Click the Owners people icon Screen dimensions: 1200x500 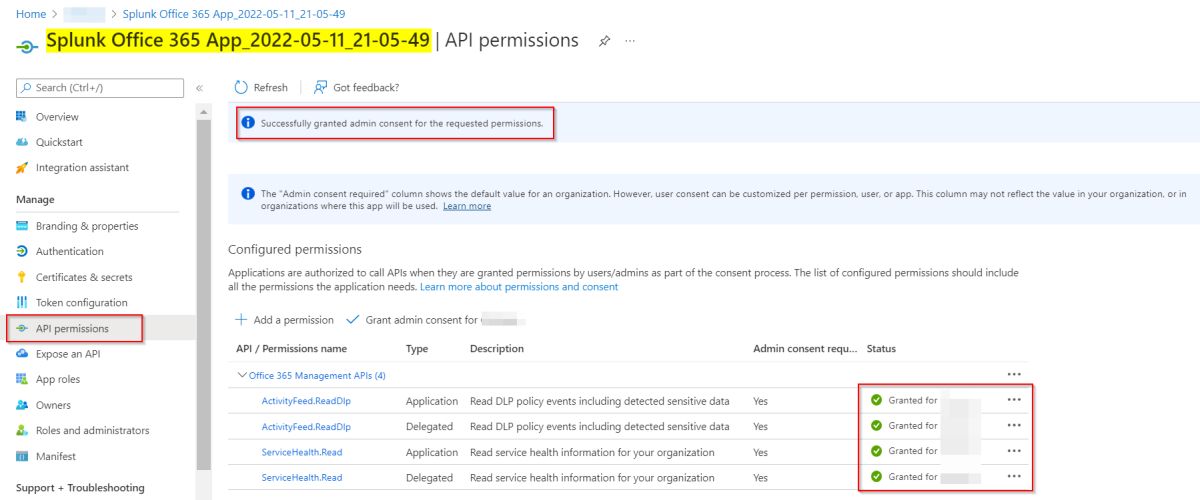pos(22,405)
